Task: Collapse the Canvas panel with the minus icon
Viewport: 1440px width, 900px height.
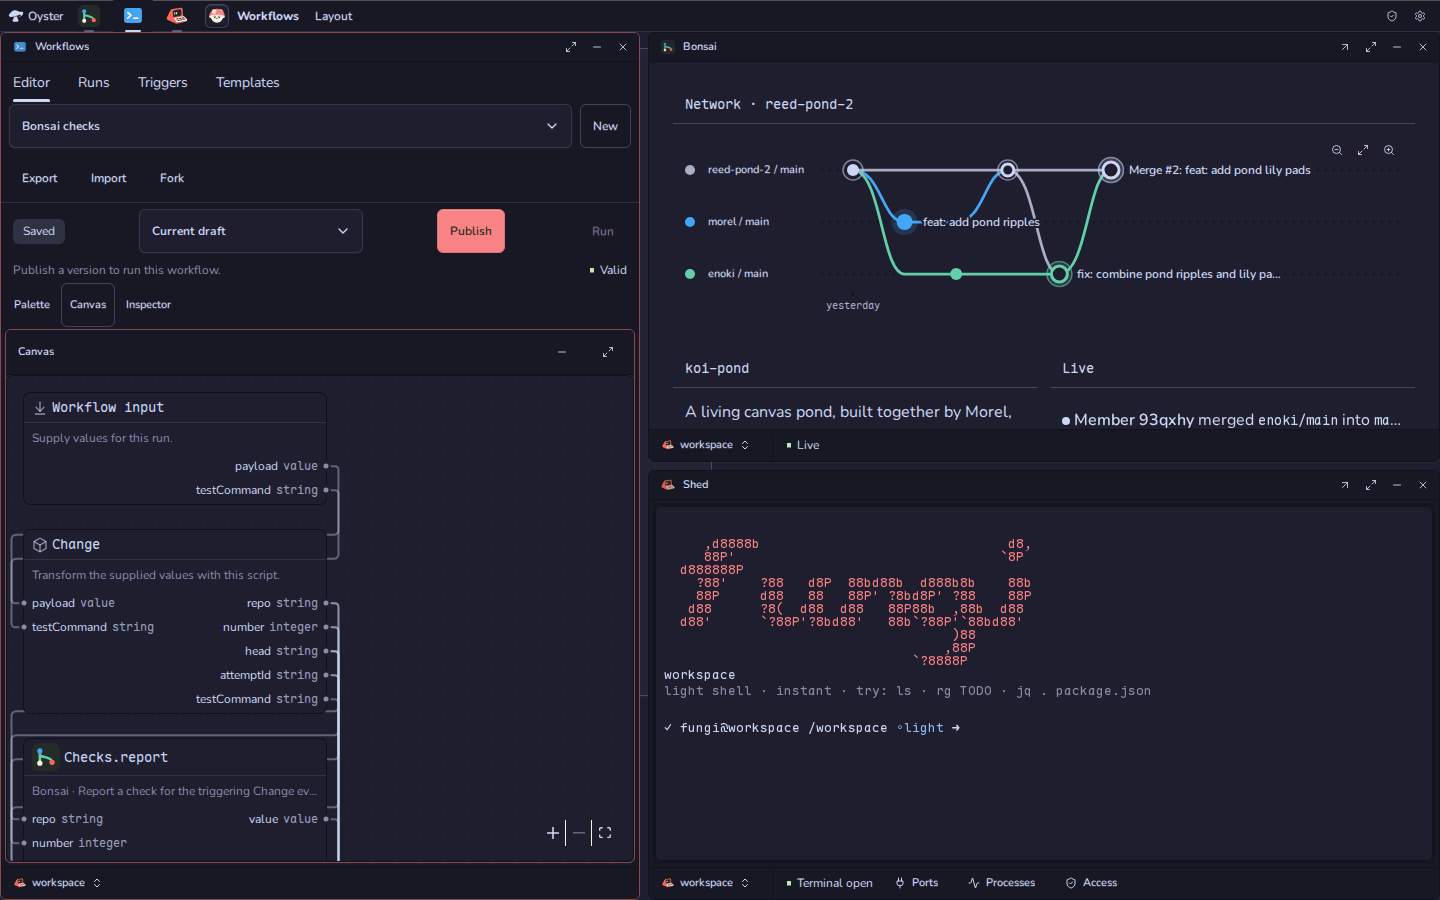Action: (562, 352)
